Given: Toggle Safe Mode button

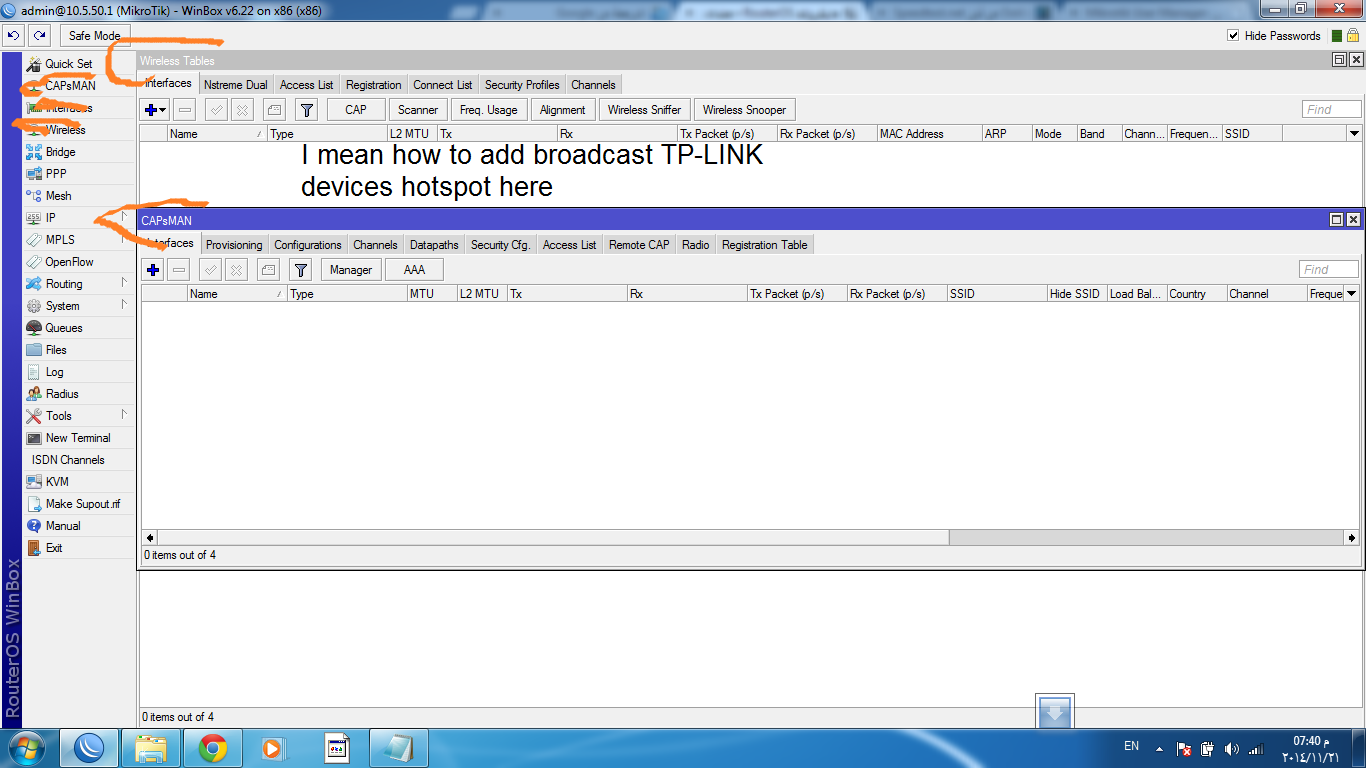Looking at the screenshot, I should (x=94, y=35).
